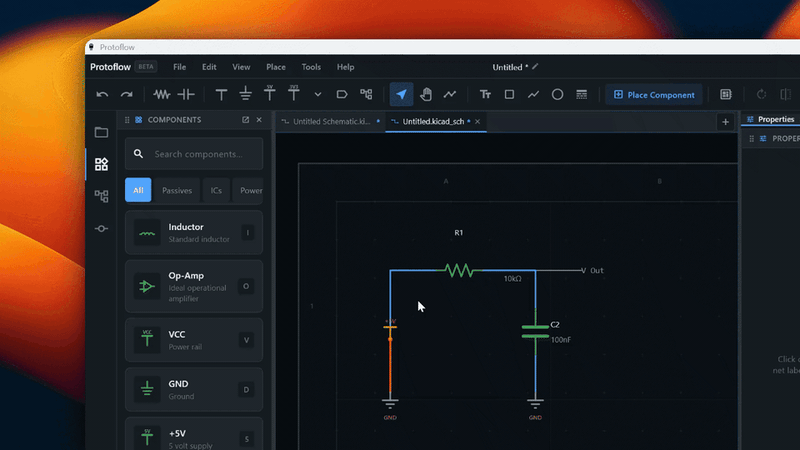Image resolution: width=800 pixels, height=450 pixels.
Task: Close the Untitled.kicad_sch tab
Action: [478, 121]
